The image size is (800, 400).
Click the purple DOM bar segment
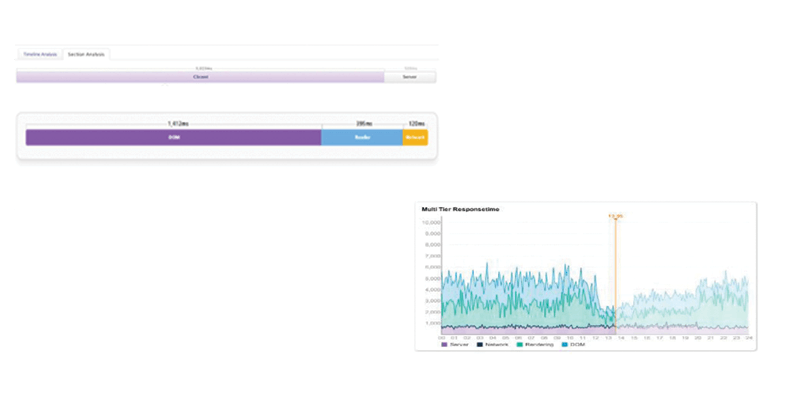tap(173, 137)
